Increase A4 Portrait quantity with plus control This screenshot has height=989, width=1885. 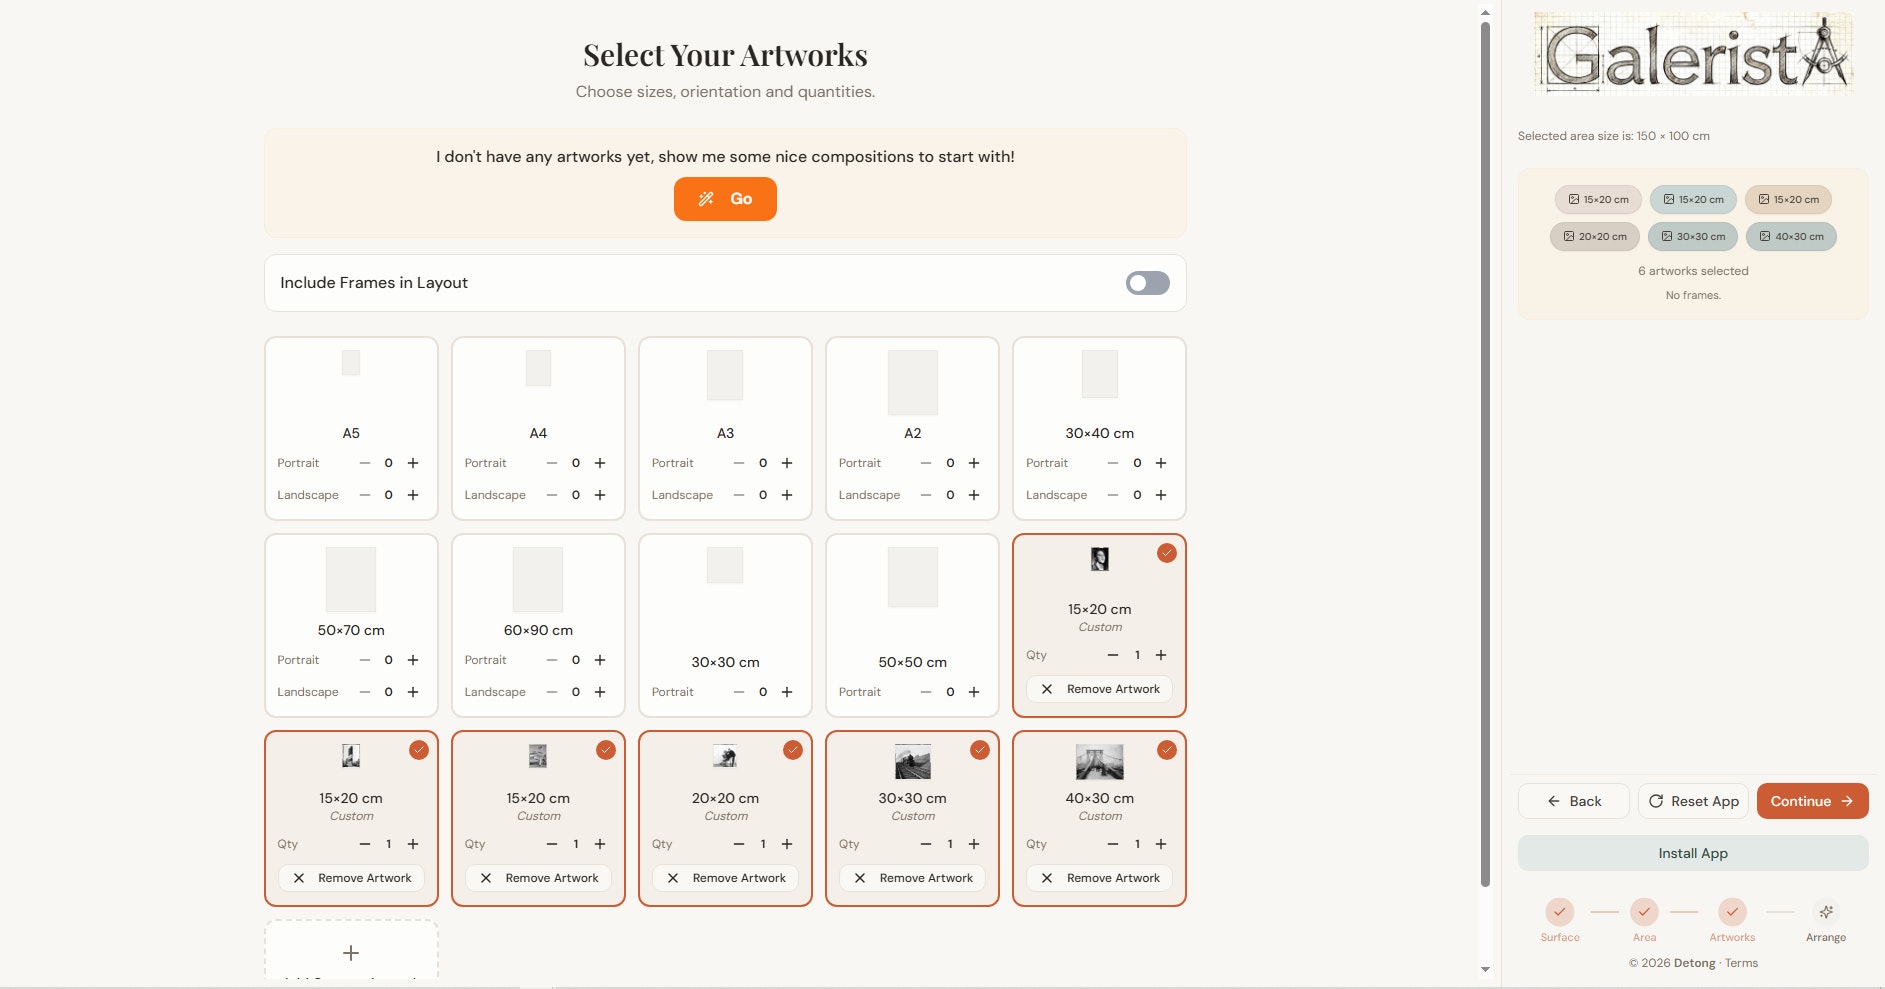pyautogui.click(x=600, y=463)
